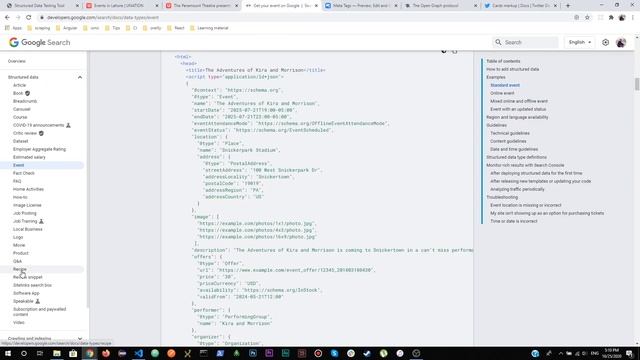Click the Google account avatar in header
This screenshot has width=640, height=360.
click(x=621, y=42)
